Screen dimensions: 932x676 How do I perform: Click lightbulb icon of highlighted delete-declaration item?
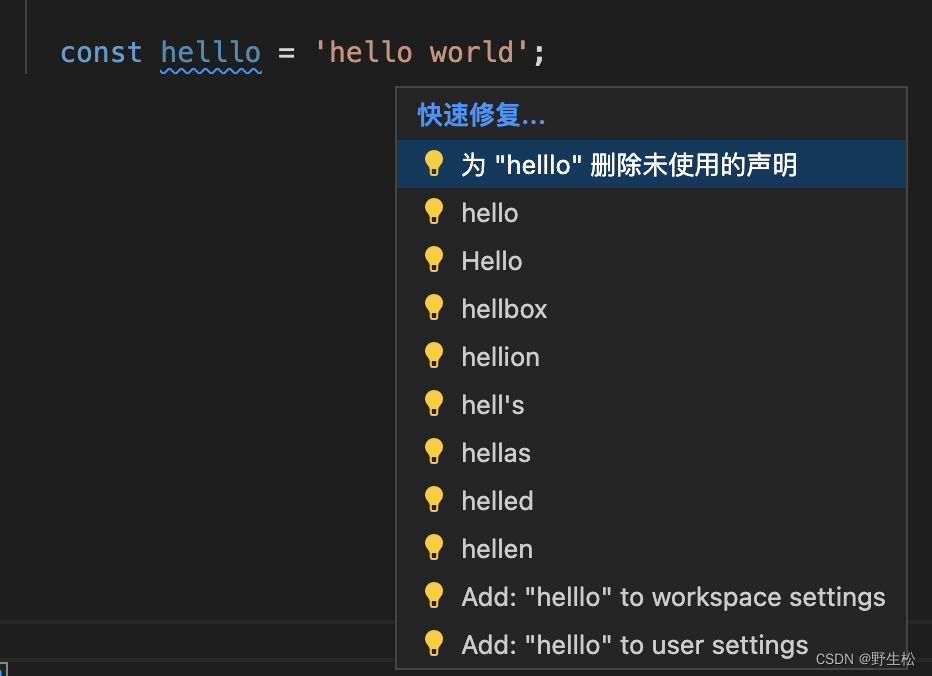(x=434, y=164)
